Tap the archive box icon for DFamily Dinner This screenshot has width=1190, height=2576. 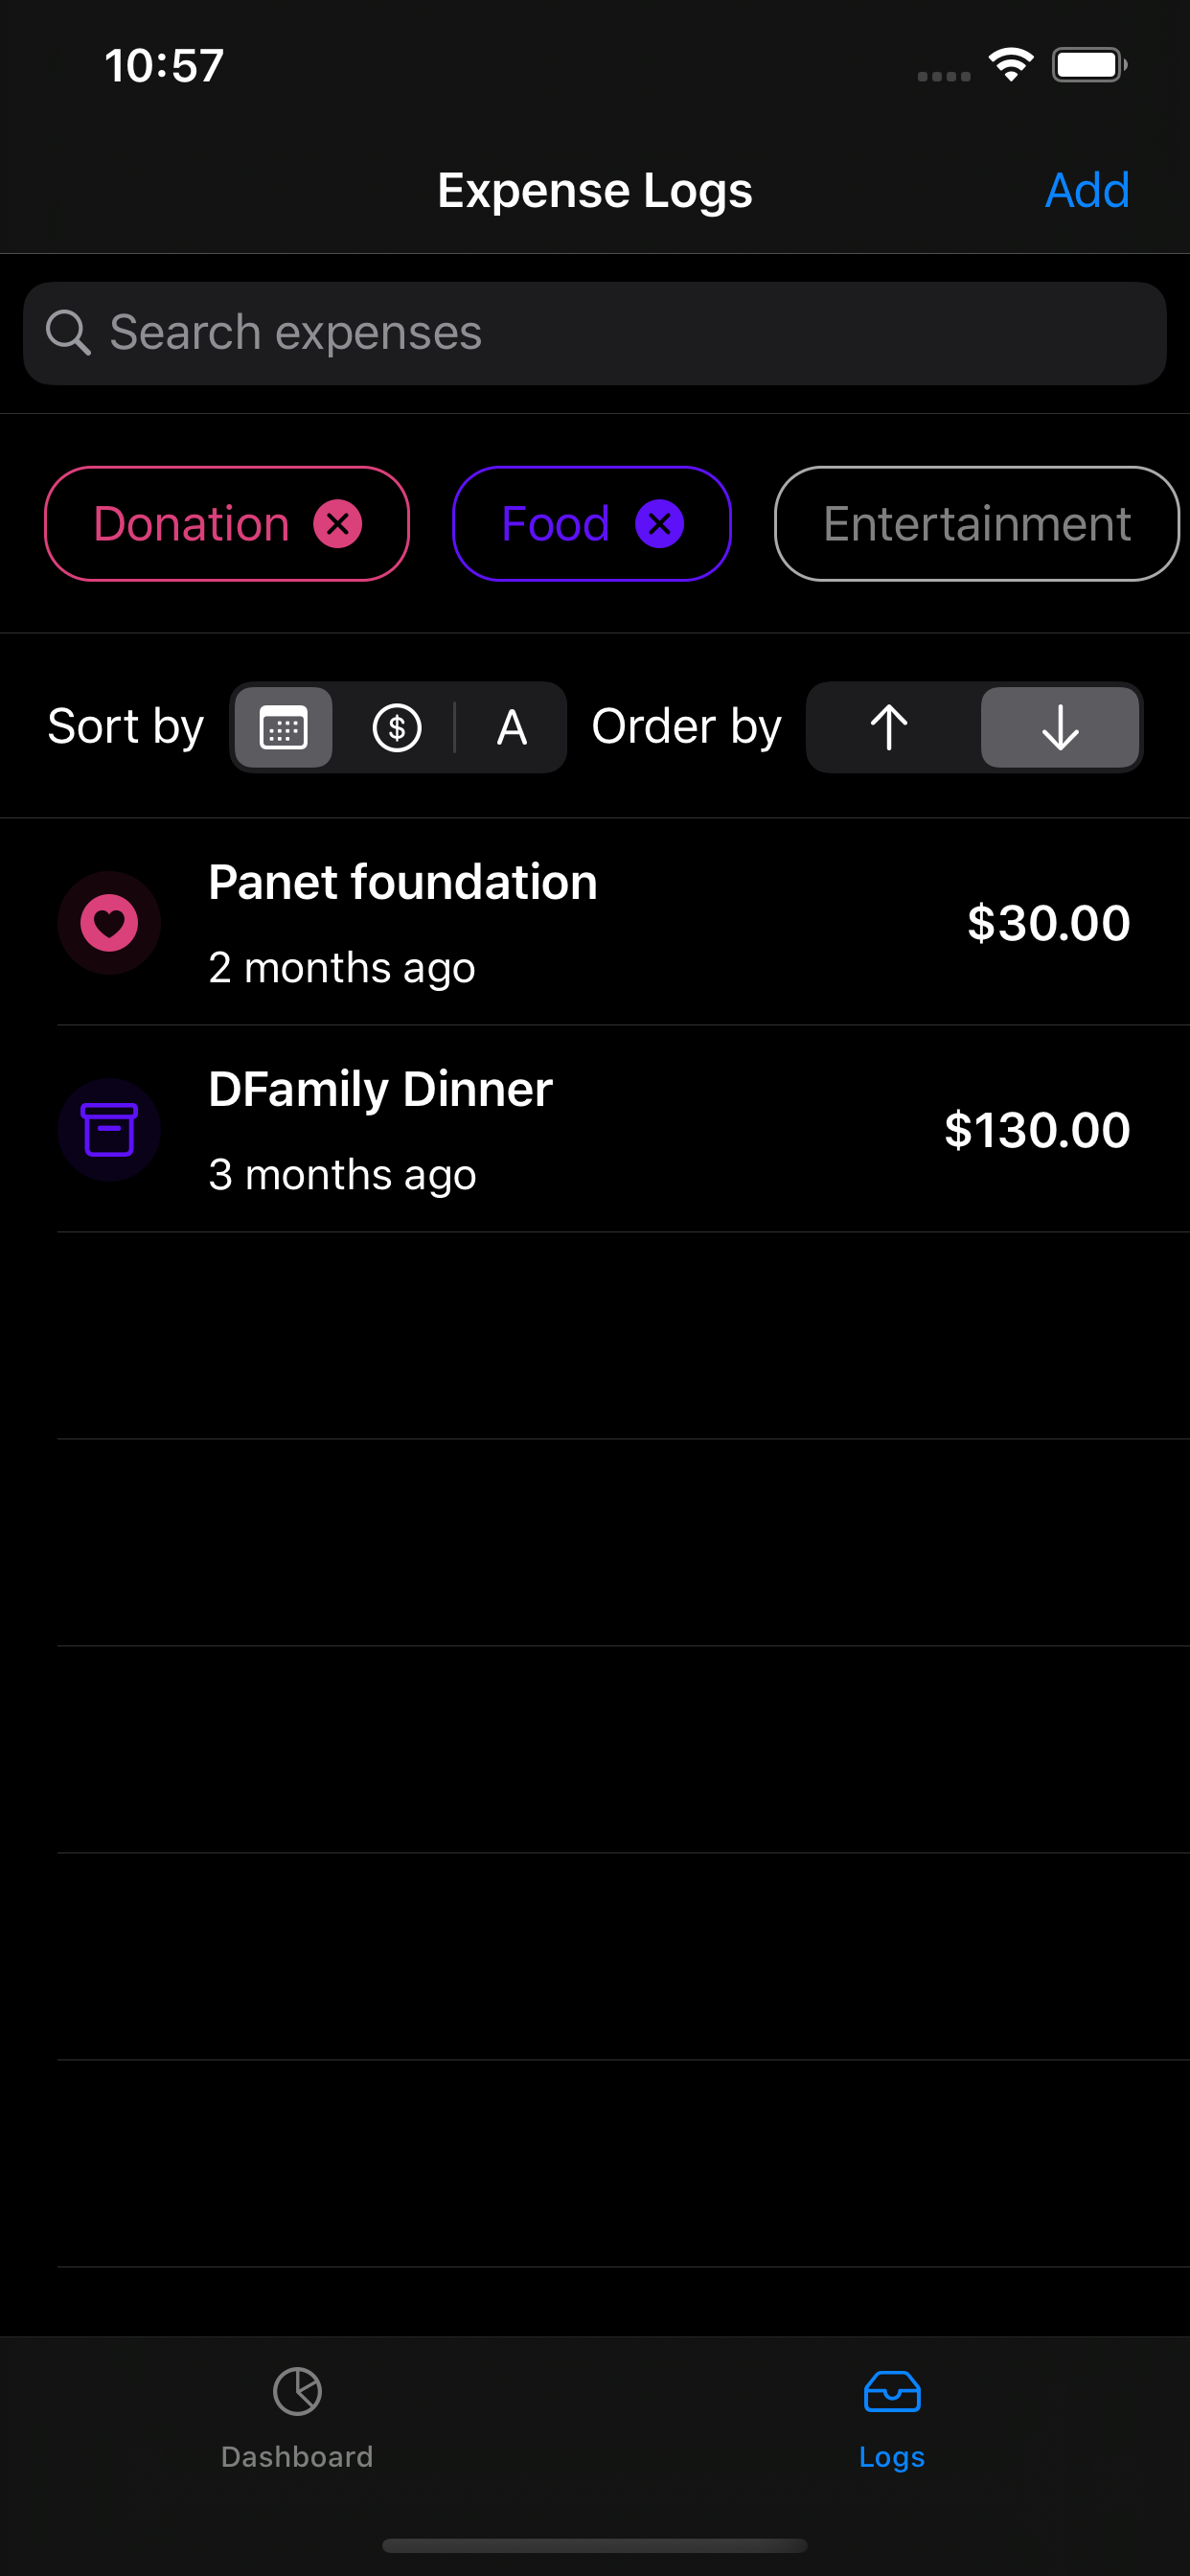109,1130
